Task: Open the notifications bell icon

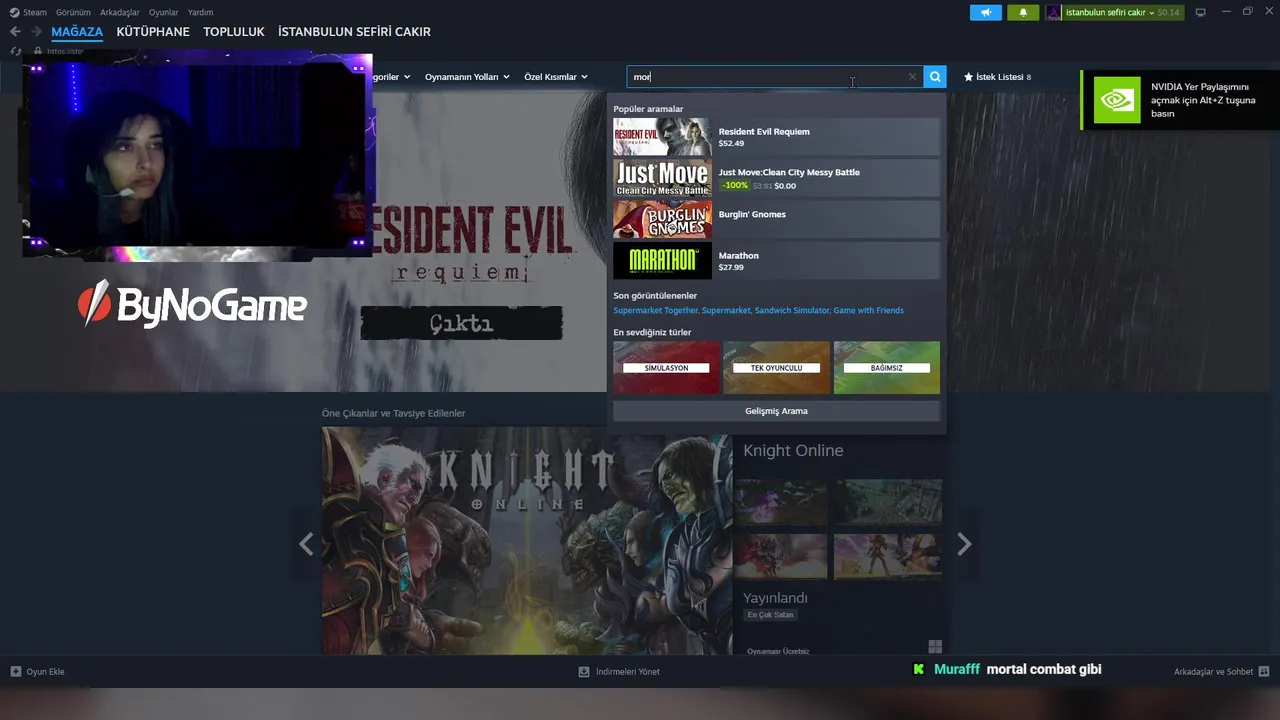Action: point(1023,12)
